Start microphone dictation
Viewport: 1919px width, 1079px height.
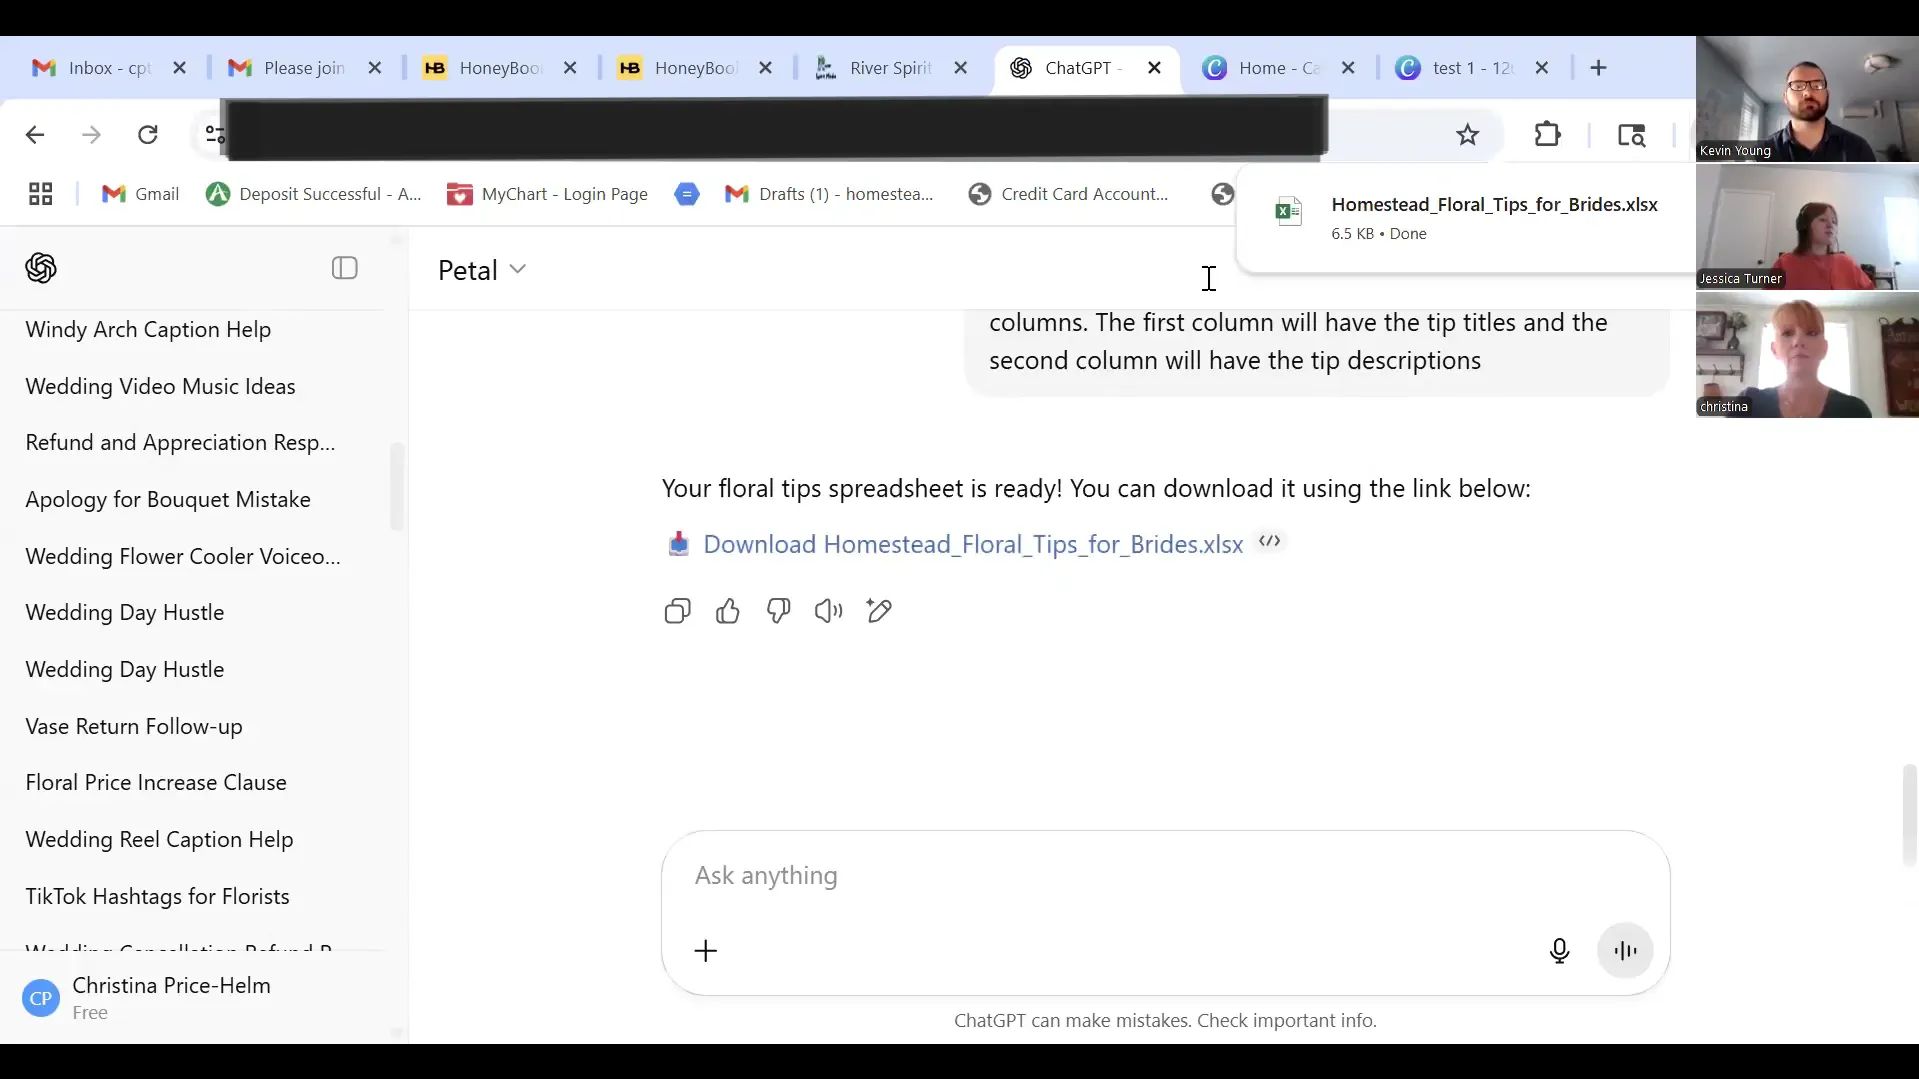click(x=1559, y=951)
